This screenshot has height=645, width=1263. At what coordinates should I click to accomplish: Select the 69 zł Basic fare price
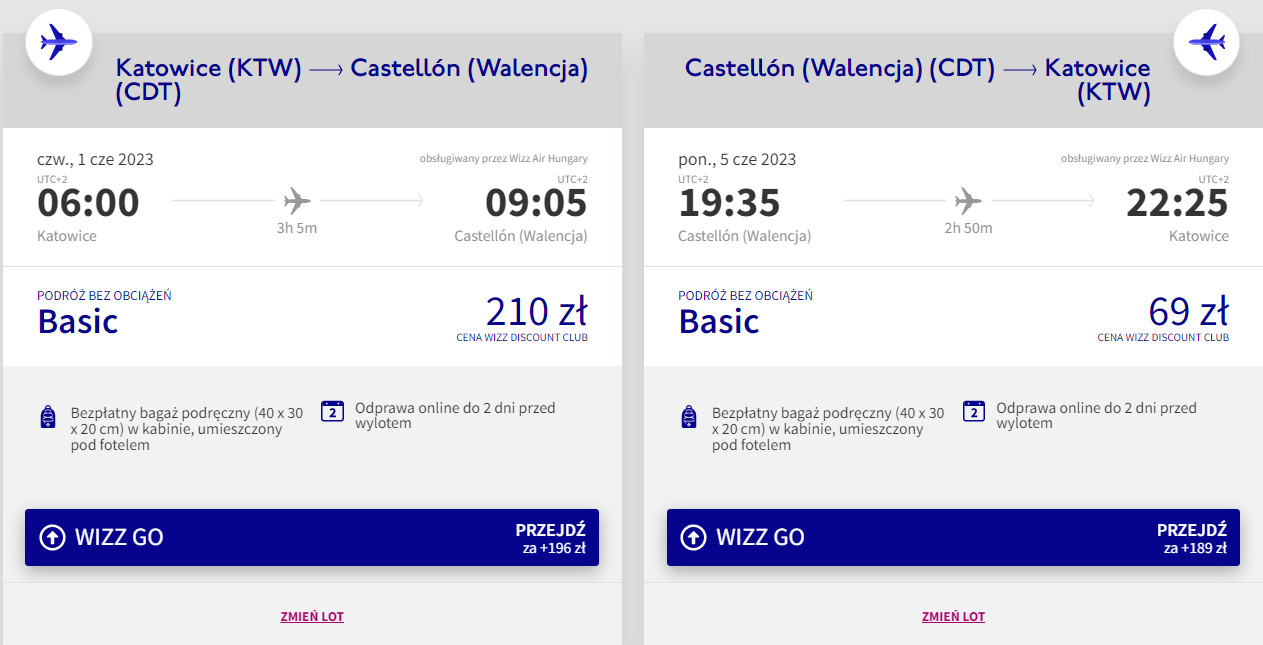point(1187,313)
